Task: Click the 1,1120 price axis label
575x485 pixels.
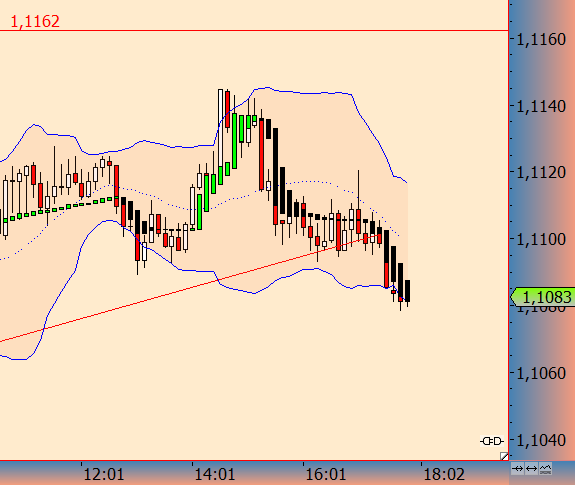Action: pyautogui.click(x=541, y=172)
